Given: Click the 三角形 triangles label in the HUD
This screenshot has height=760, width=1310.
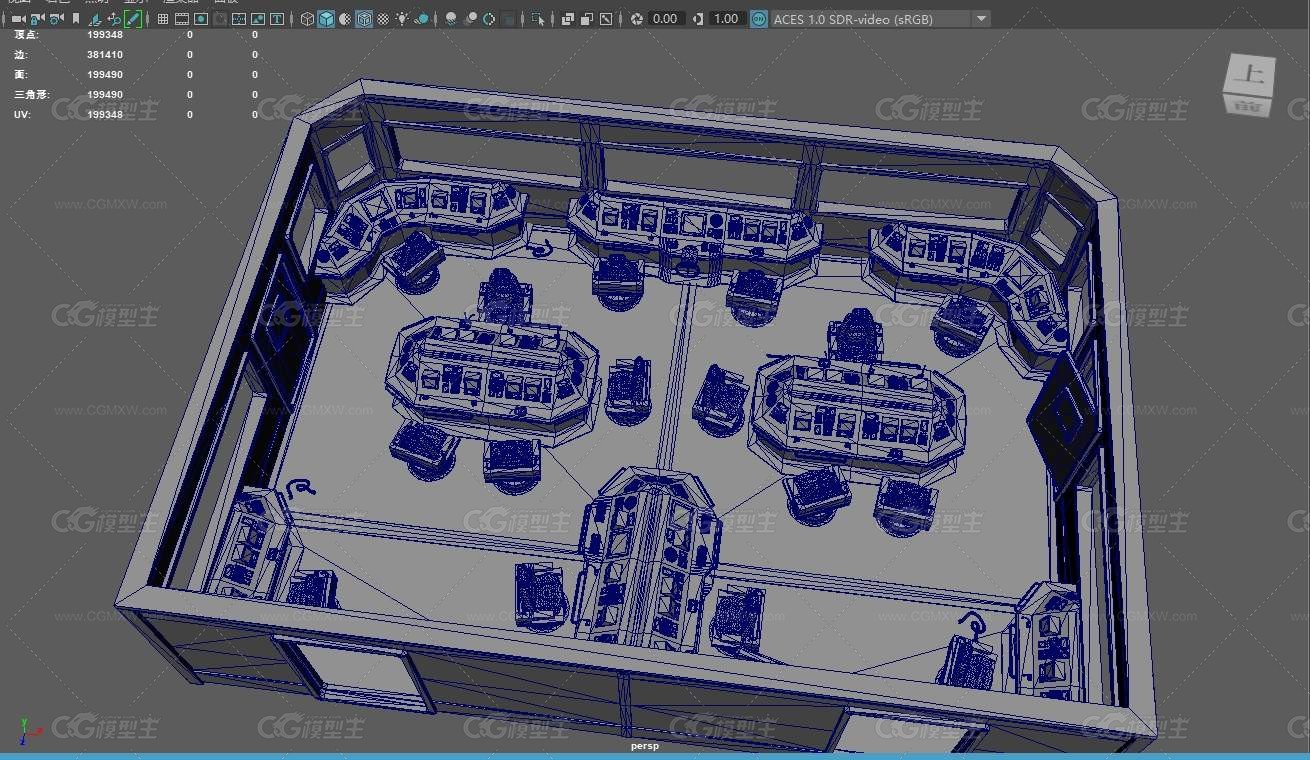Looking at the screenshot, I should [x=31, y=95].
